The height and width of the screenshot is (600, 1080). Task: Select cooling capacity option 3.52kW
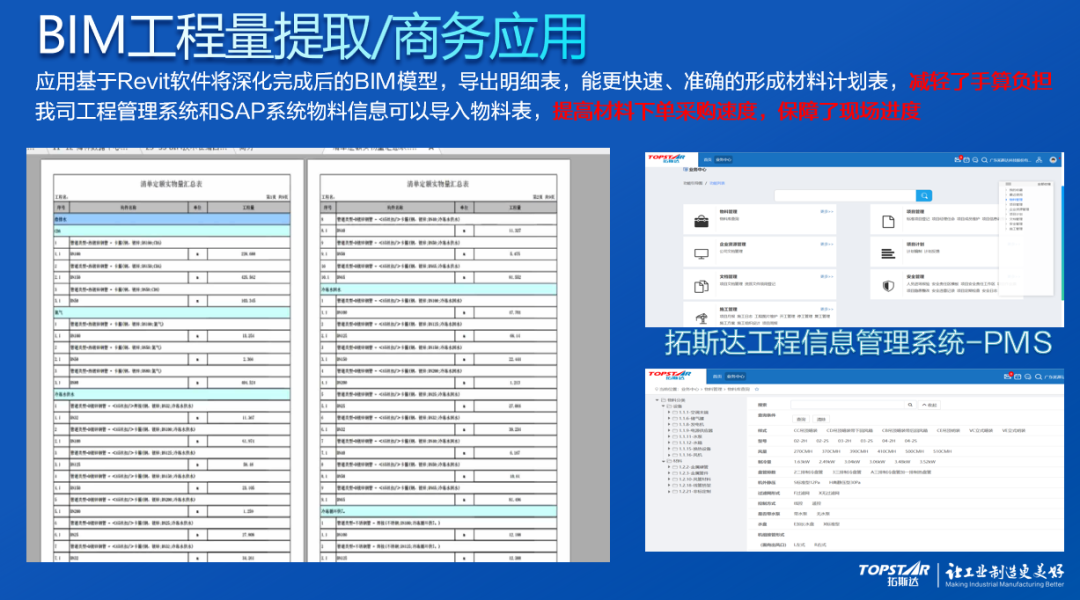[928, 462]
